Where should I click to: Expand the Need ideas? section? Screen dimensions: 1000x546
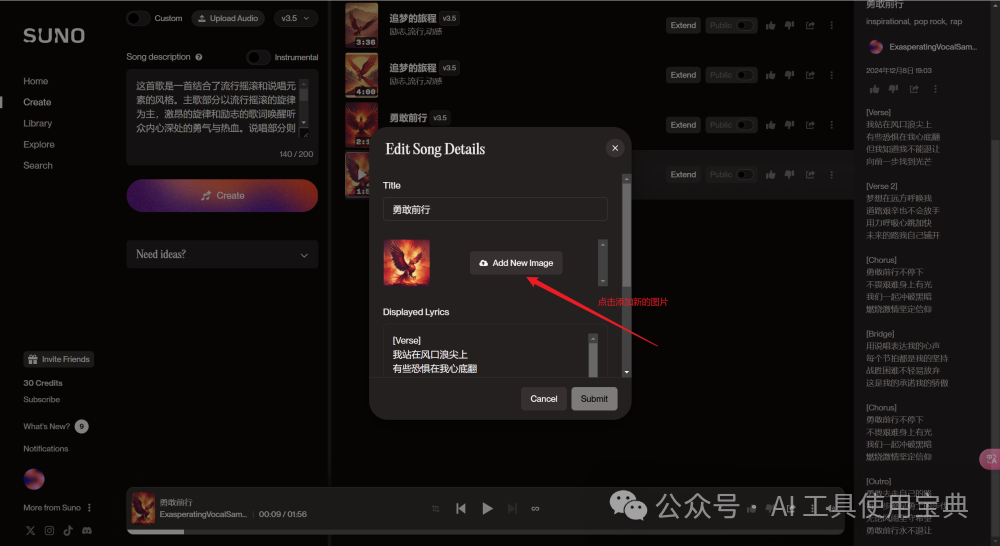tap(222, 255)
